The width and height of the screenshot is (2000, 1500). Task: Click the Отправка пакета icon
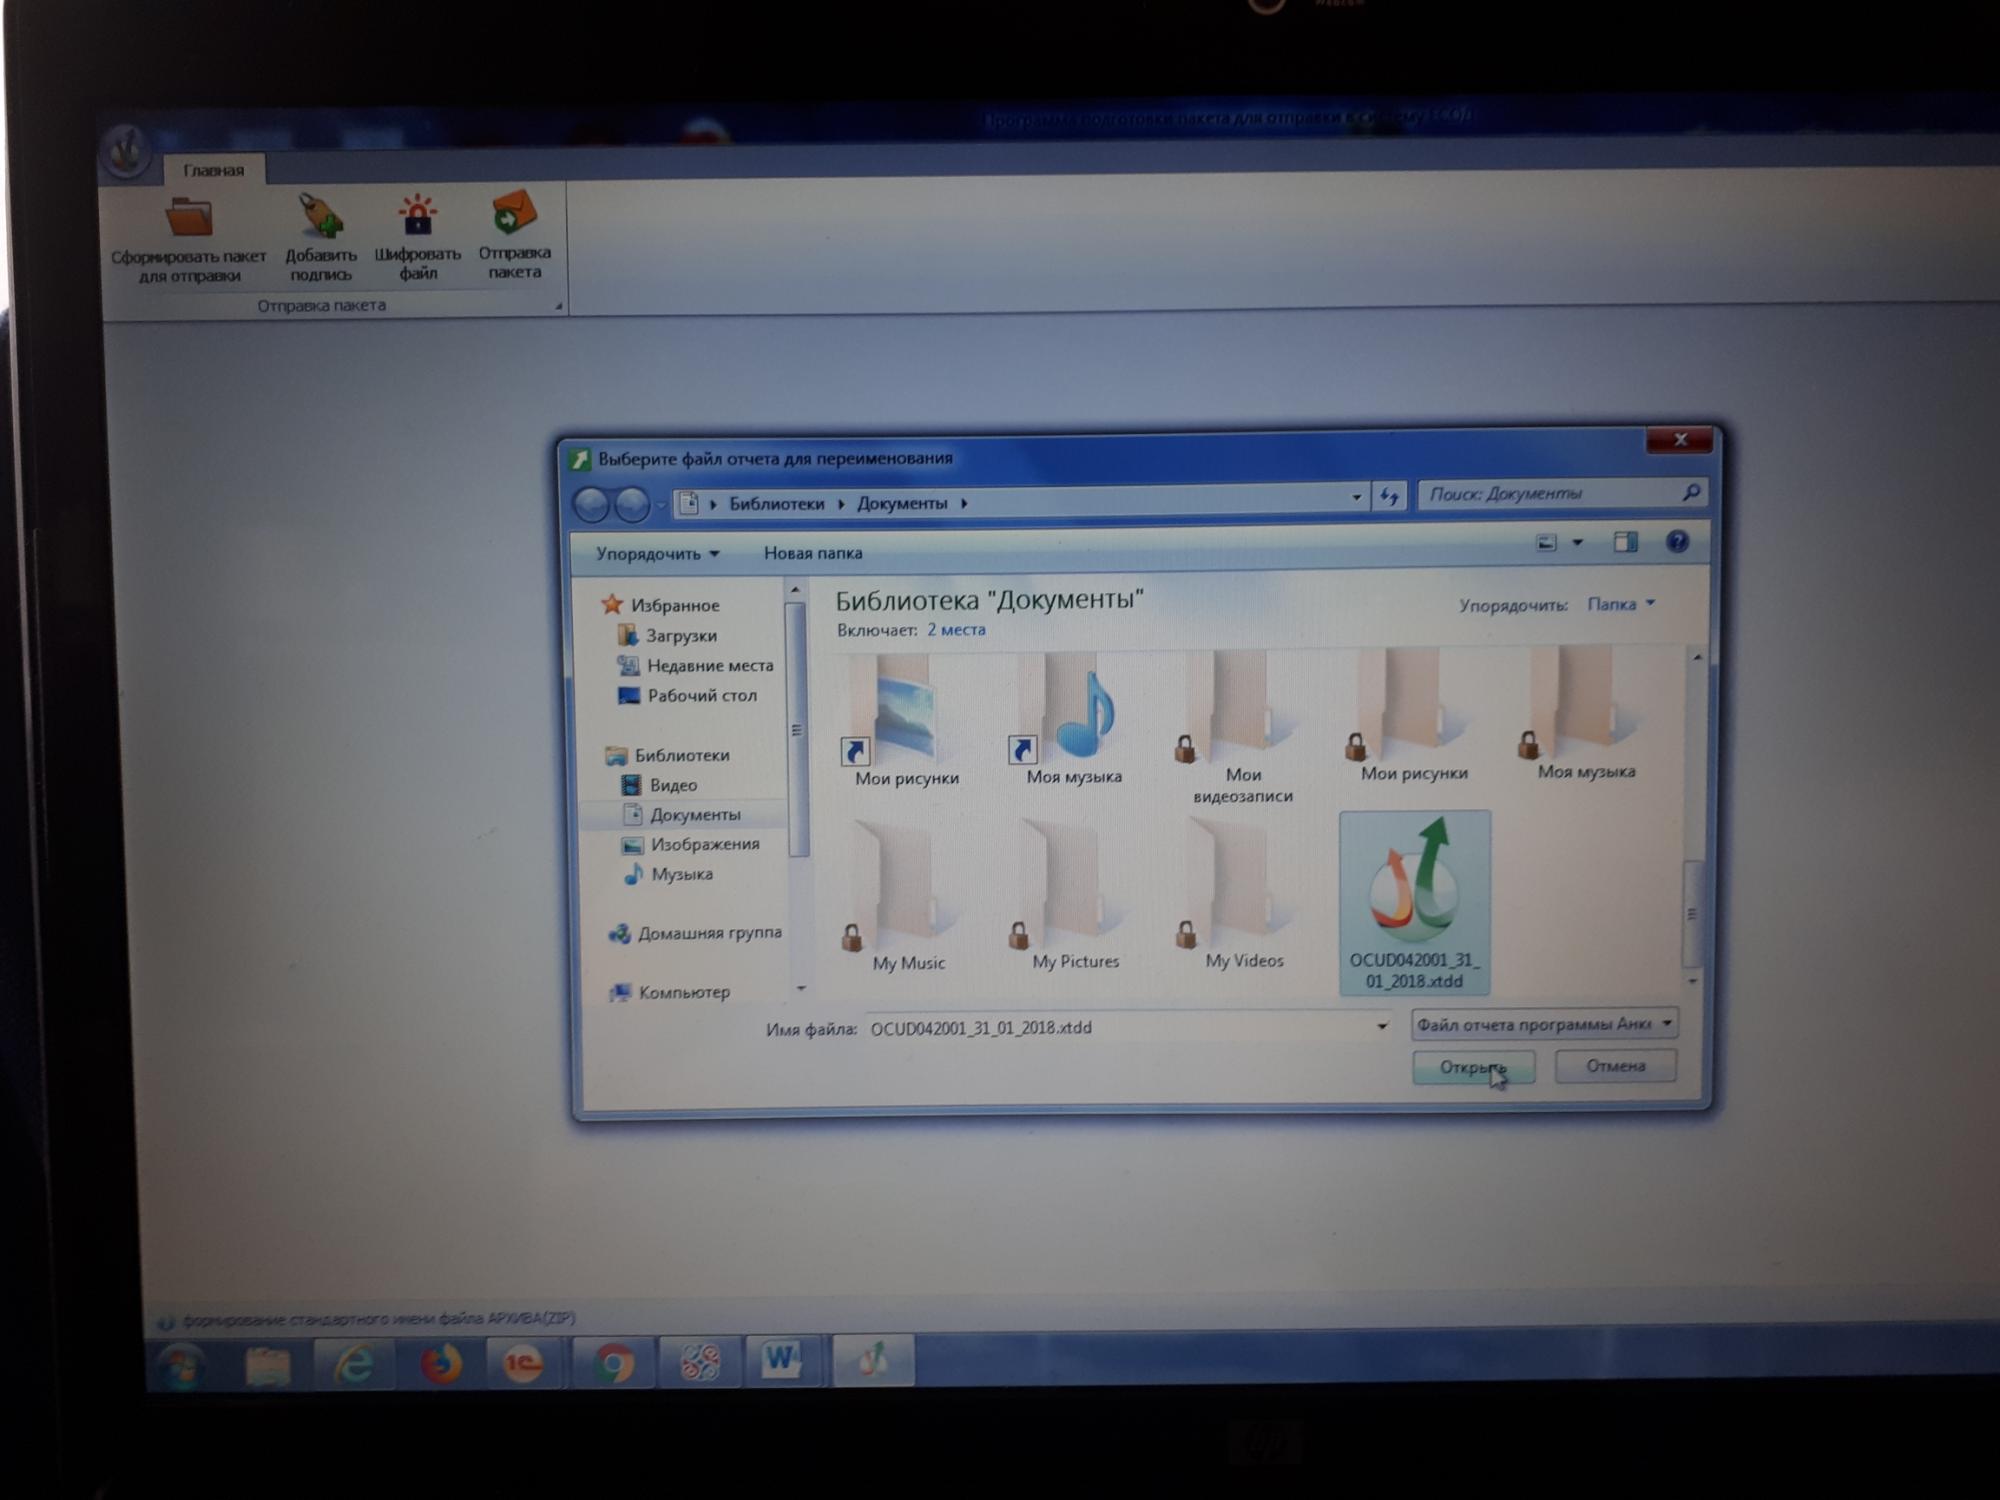click(515, 212)
